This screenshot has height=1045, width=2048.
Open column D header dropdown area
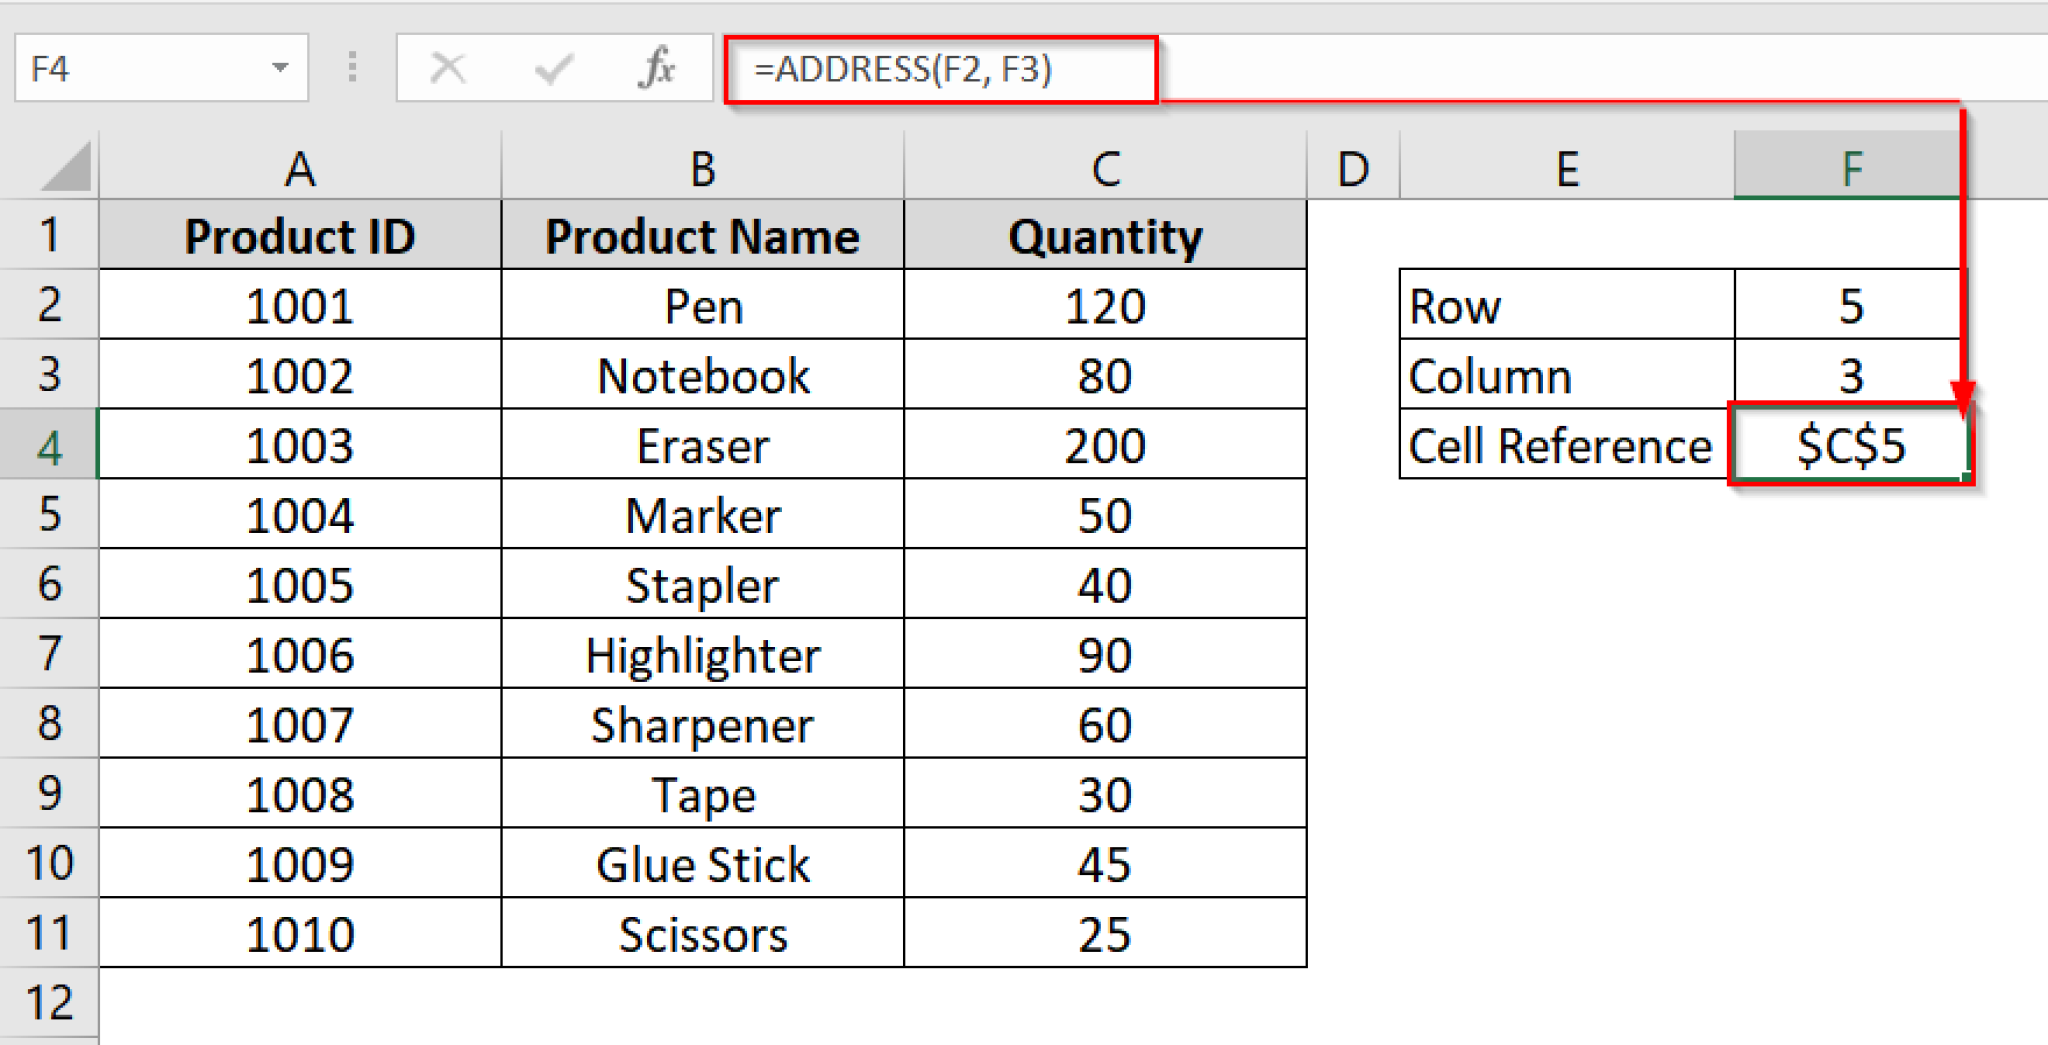click(x=1355, y=168)
